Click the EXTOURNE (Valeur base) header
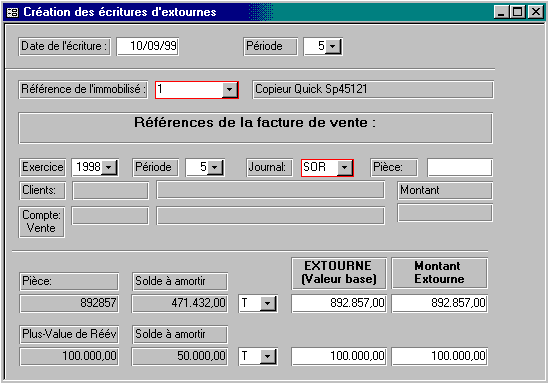The image size is (548, 383). 339,273
